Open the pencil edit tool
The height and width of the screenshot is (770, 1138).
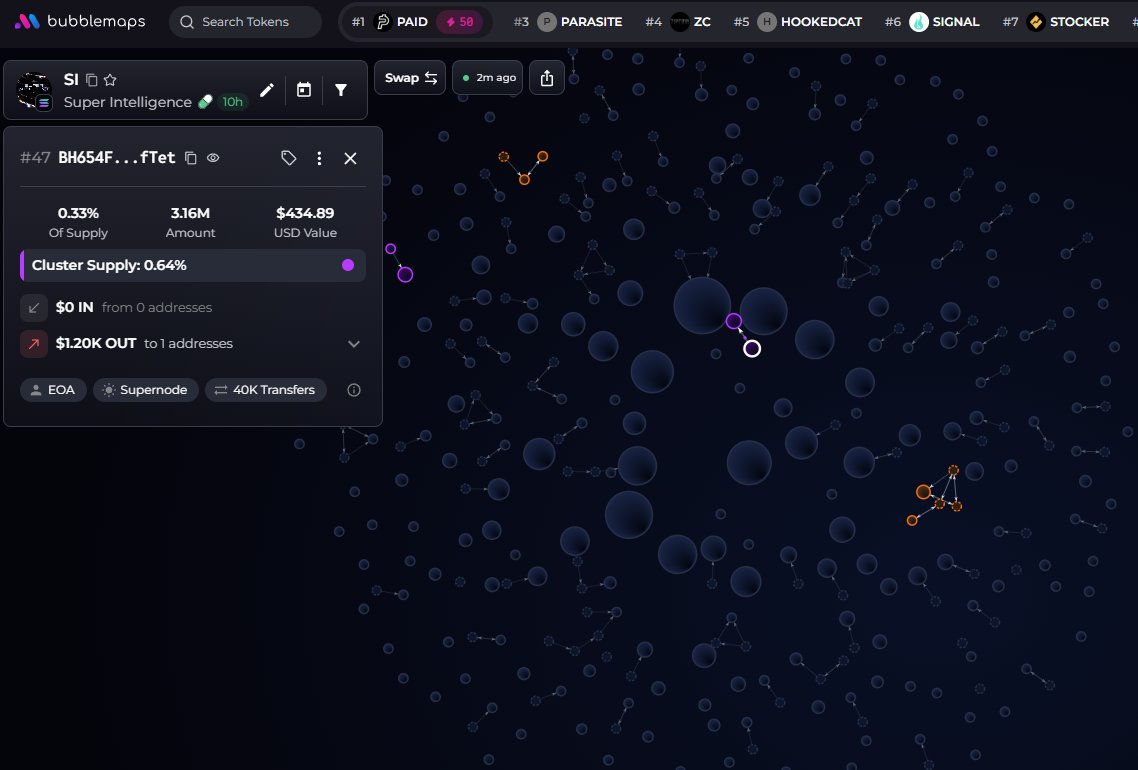[267, 90]
